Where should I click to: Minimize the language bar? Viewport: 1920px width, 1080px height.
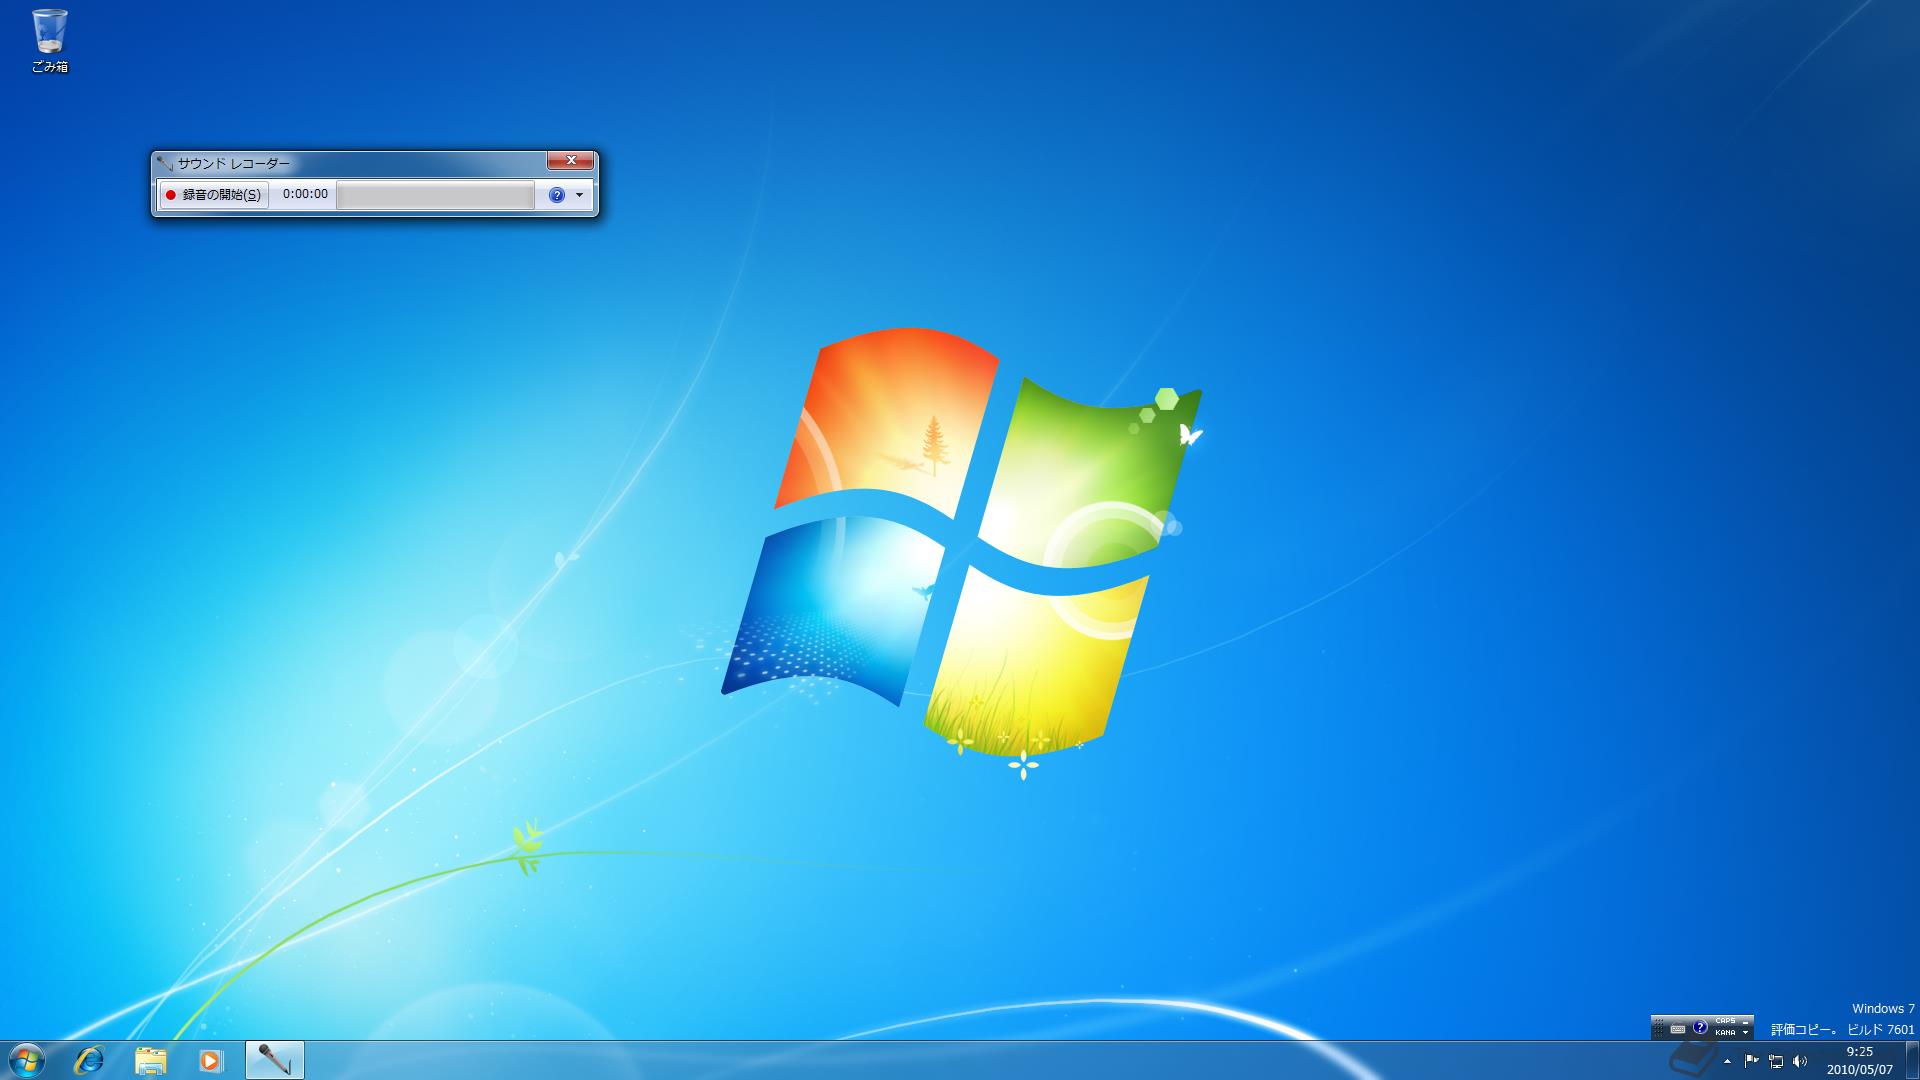pos(1745,1022)
